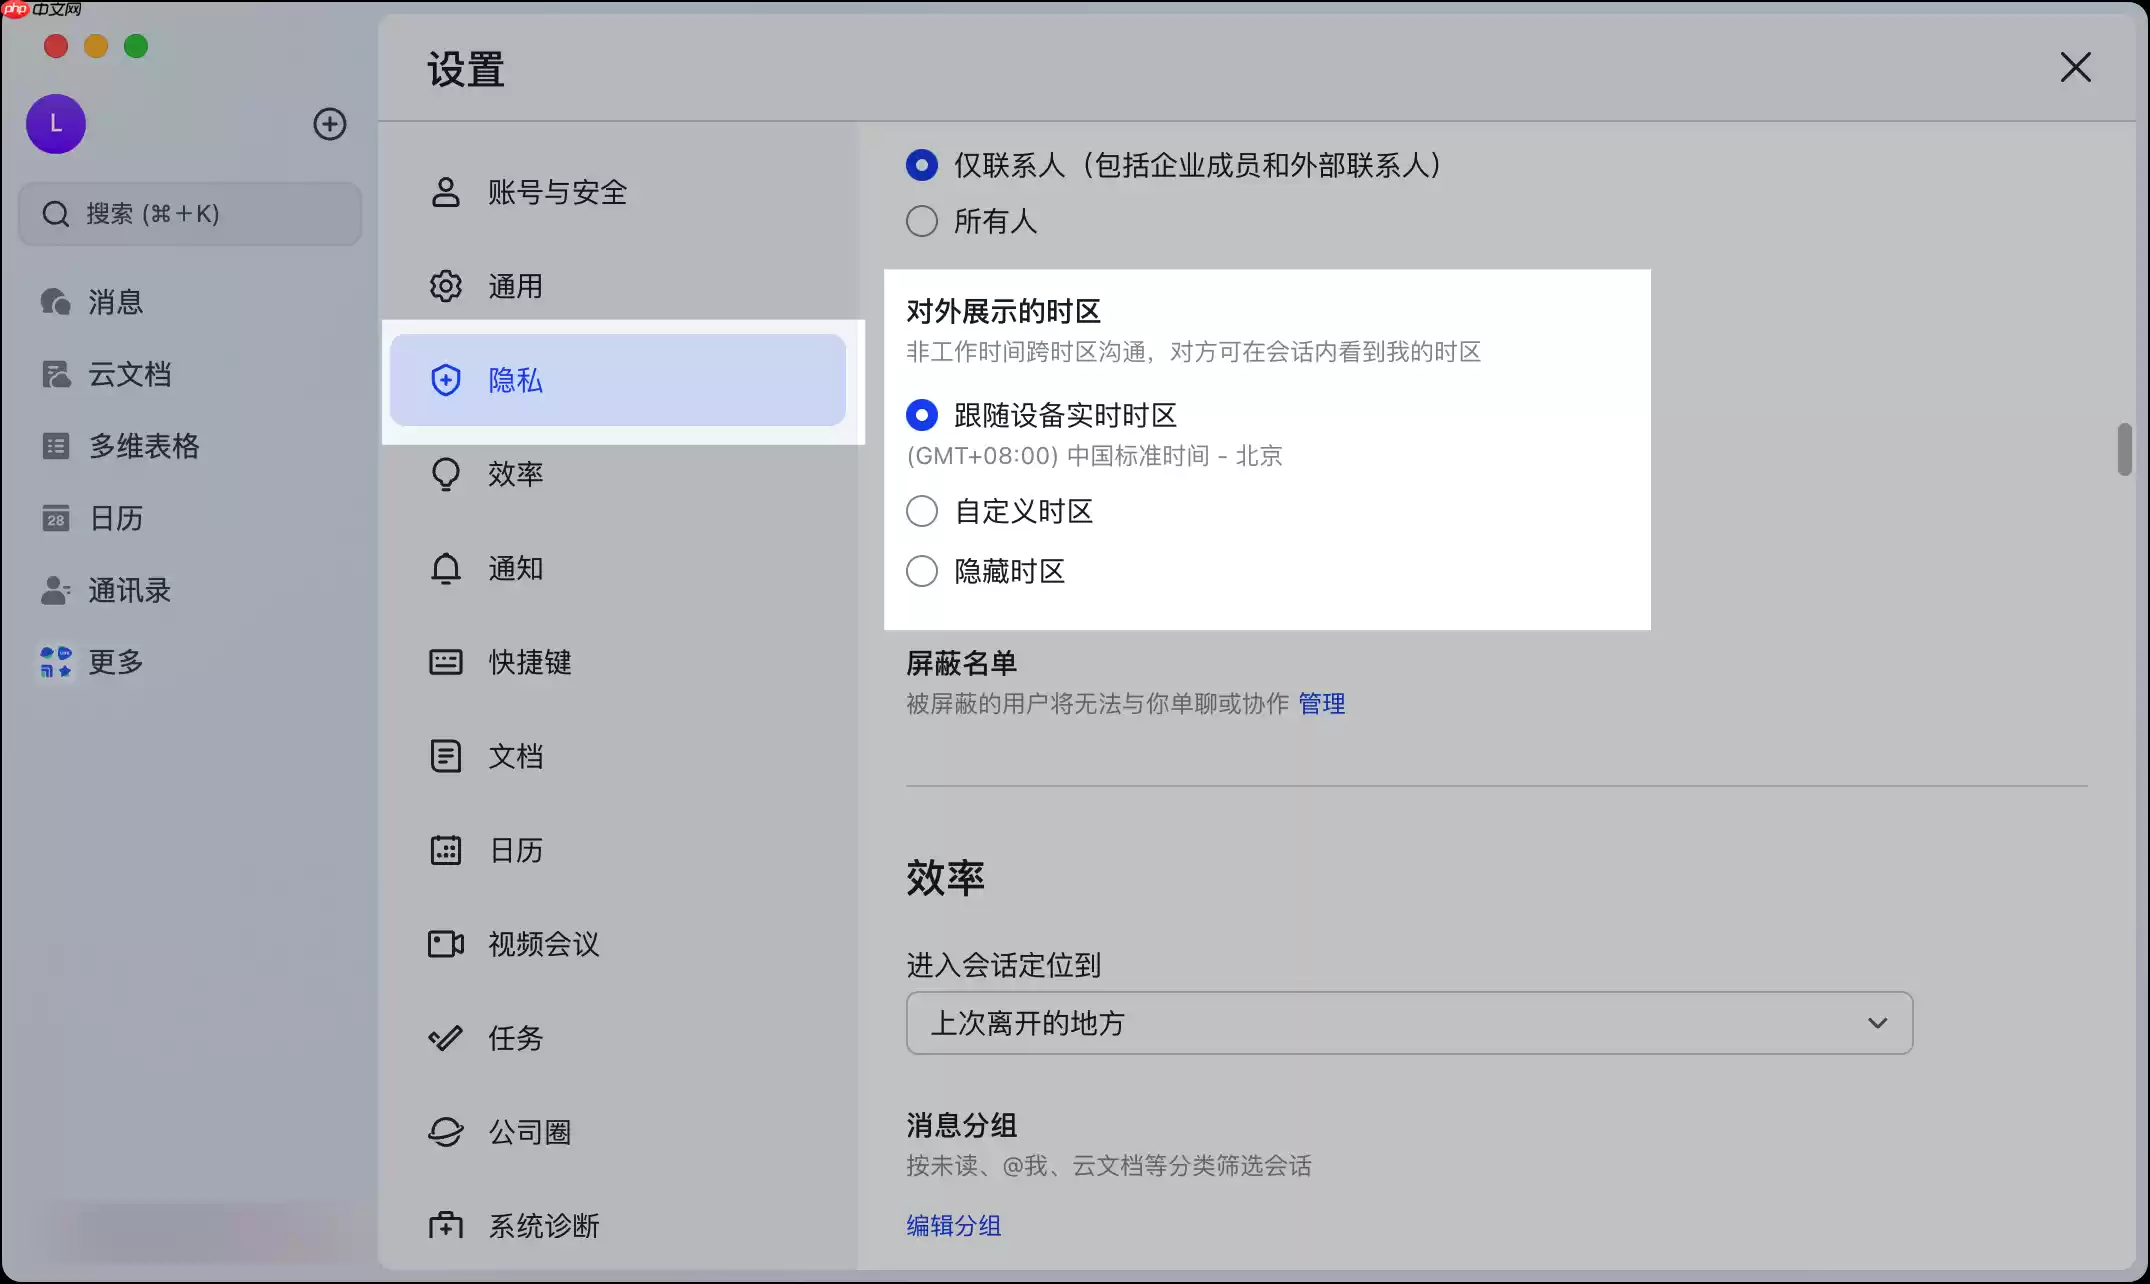The height and width of the screenshot is (1284, 2150).
Task: Click 编辑分组 under 消息分组
Action: pos(952,1225)
